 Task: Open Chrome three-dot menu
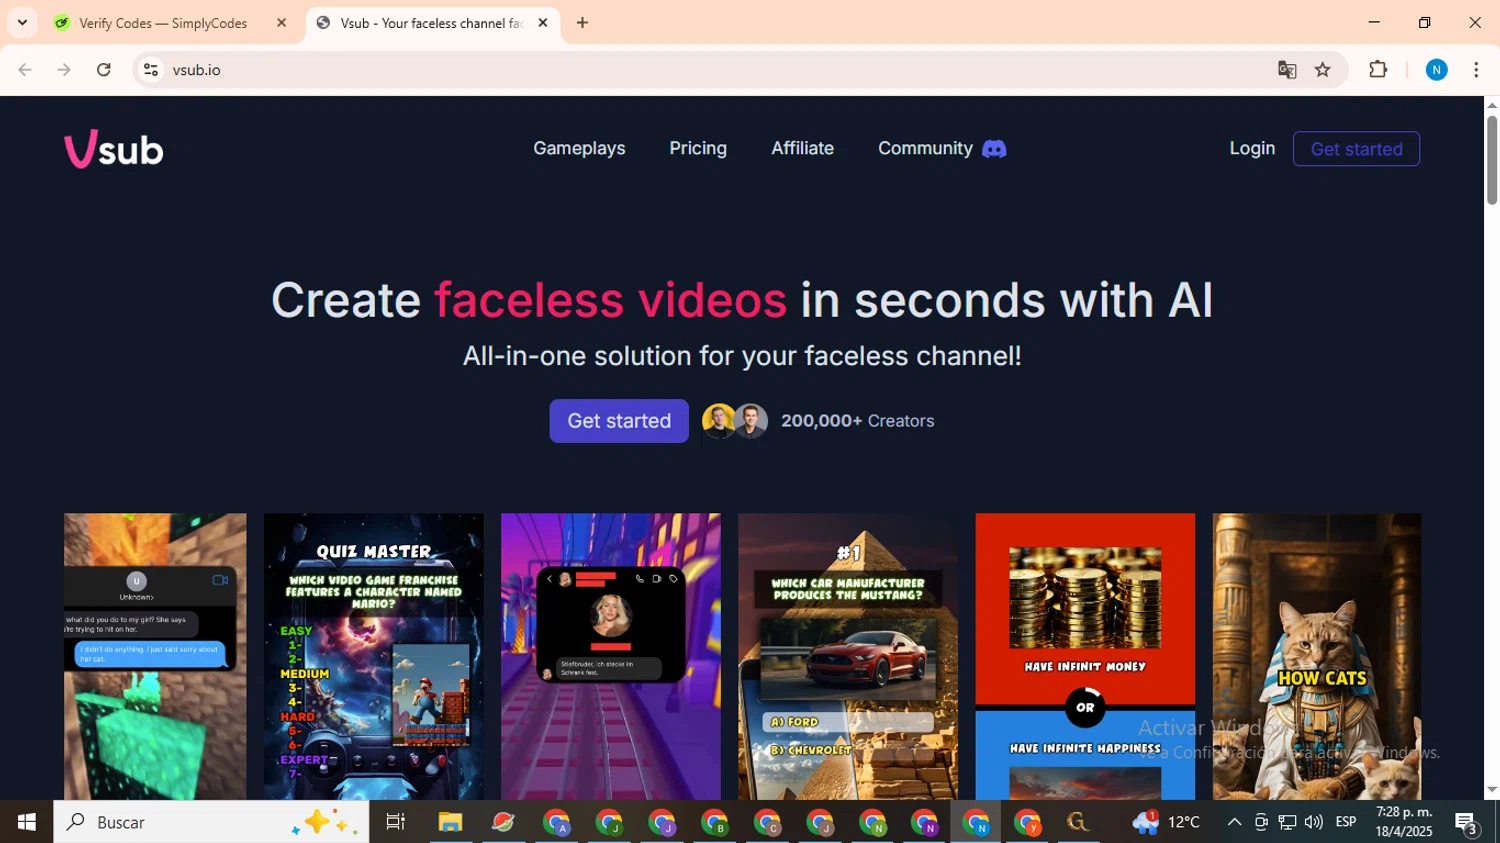(x=1476, y=70)
